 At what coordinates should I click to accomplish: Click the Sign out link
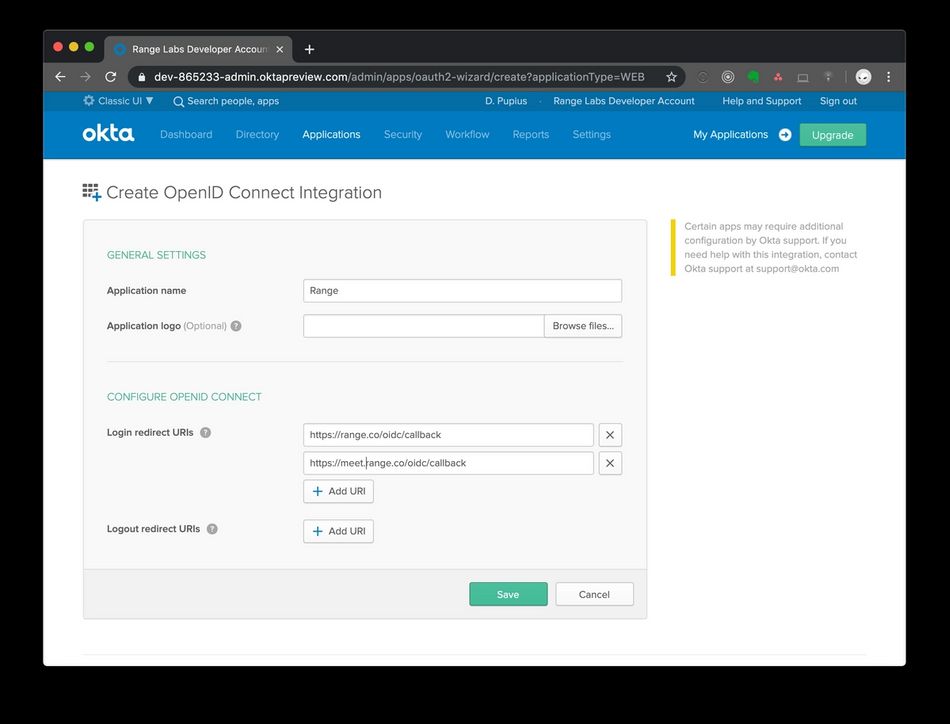coord(838,101)
